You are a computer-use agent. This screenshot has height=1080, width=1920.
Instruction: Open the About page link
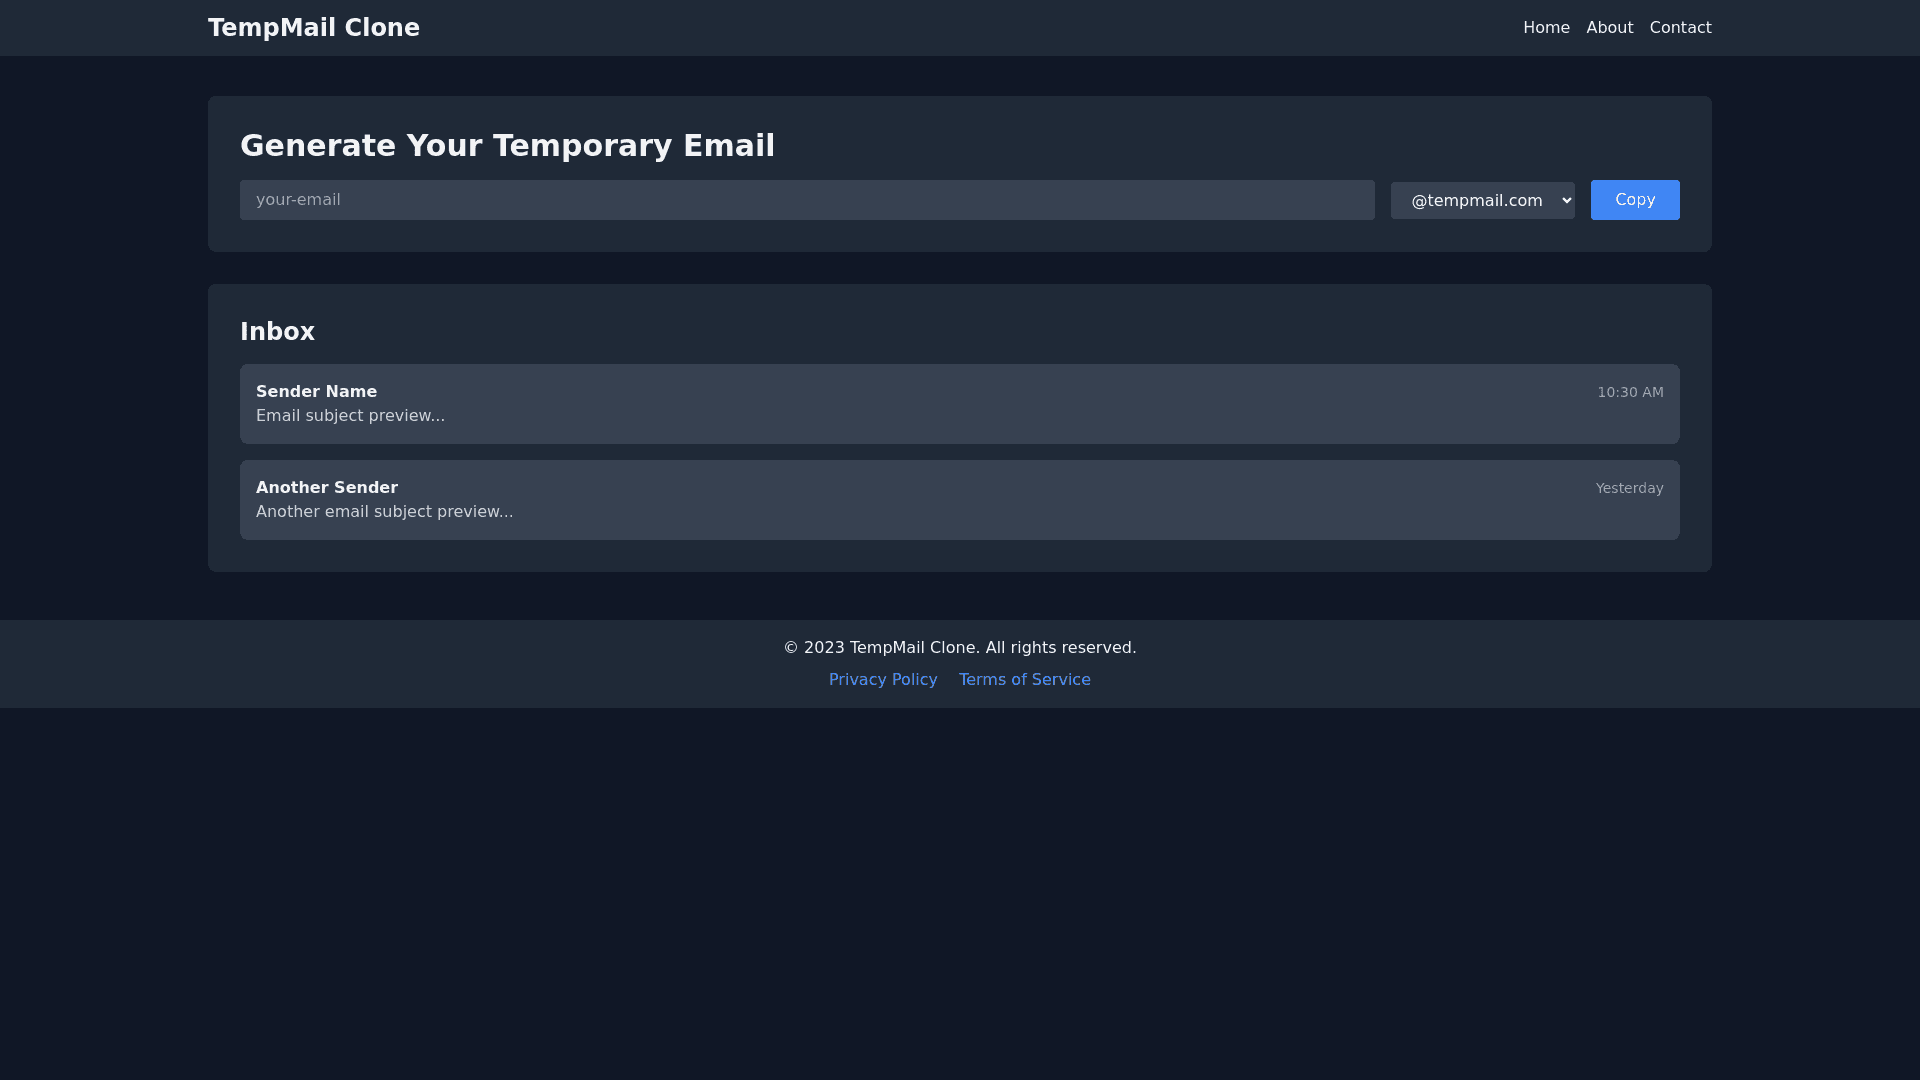[1609, 28]
